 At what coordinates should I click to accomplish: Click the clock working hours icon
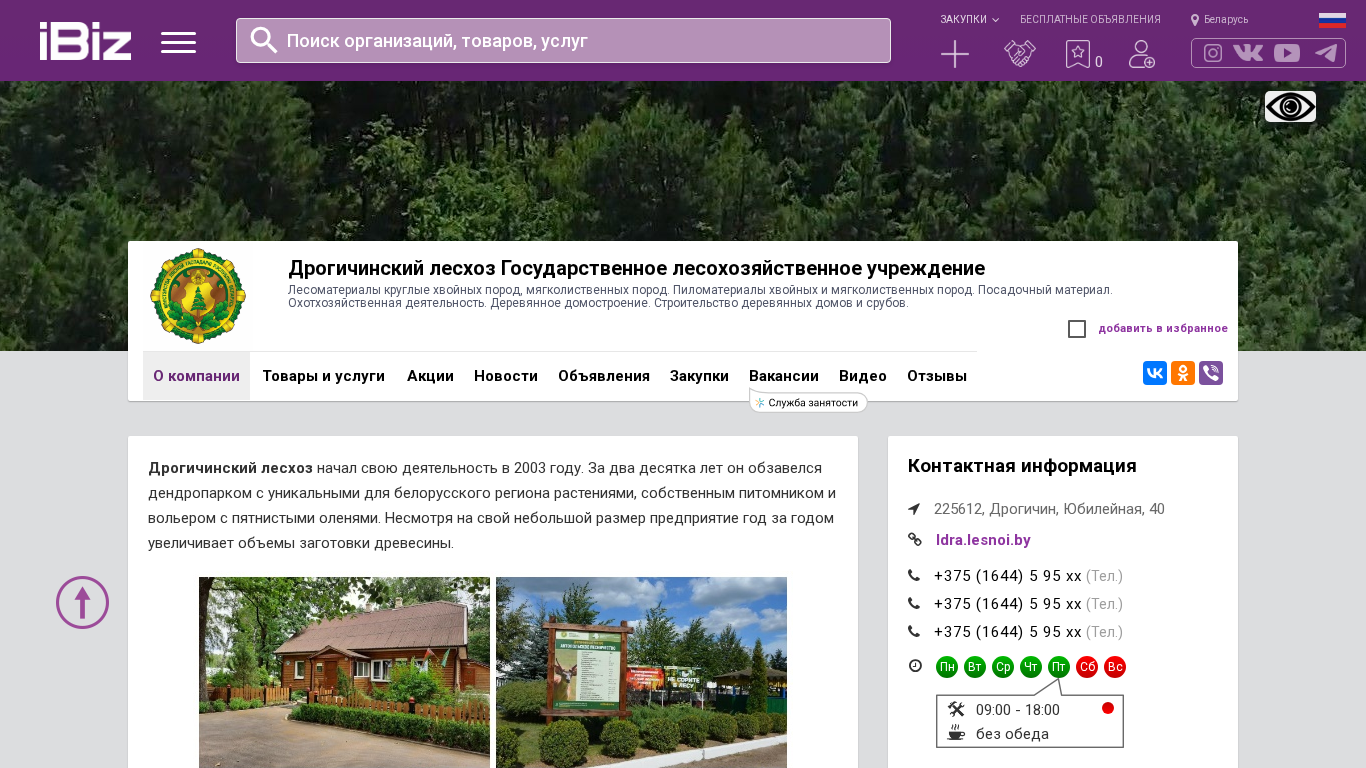tap(915, 666)
